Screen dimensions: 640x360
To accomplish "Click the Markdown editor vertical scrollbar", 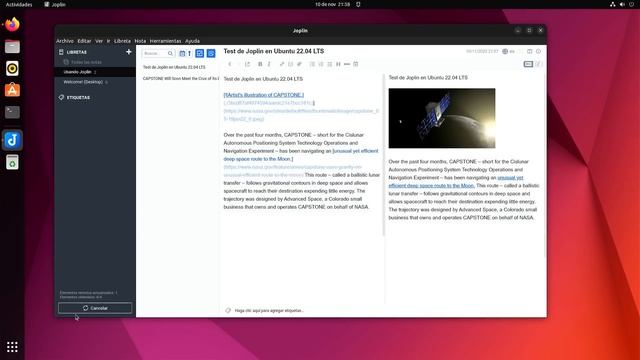I will (x=384, y=155).
